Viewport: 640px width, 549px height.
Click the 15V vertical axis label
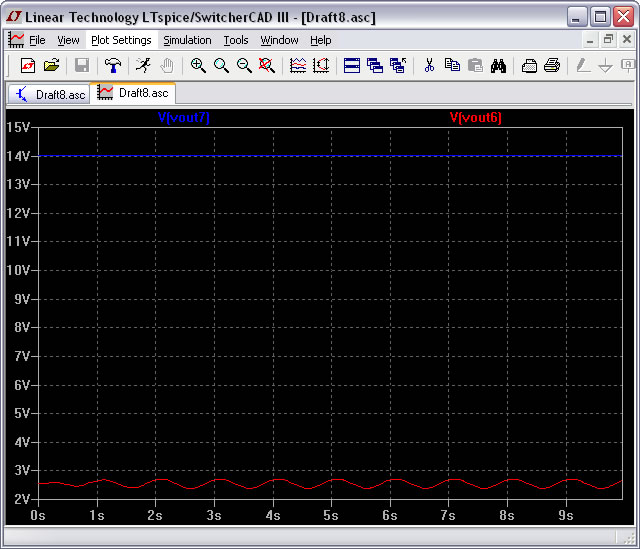(18, 127)
